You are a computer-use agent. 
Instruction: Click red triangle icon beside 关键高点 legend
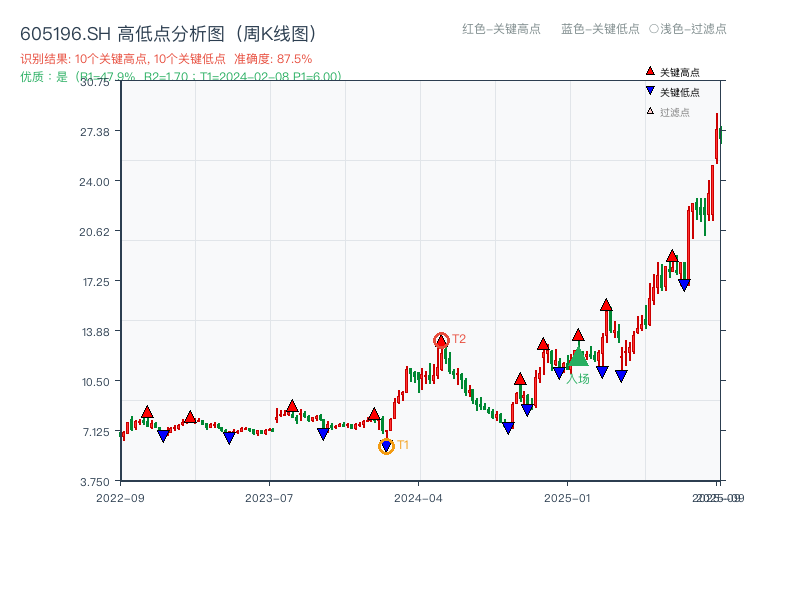650,71
